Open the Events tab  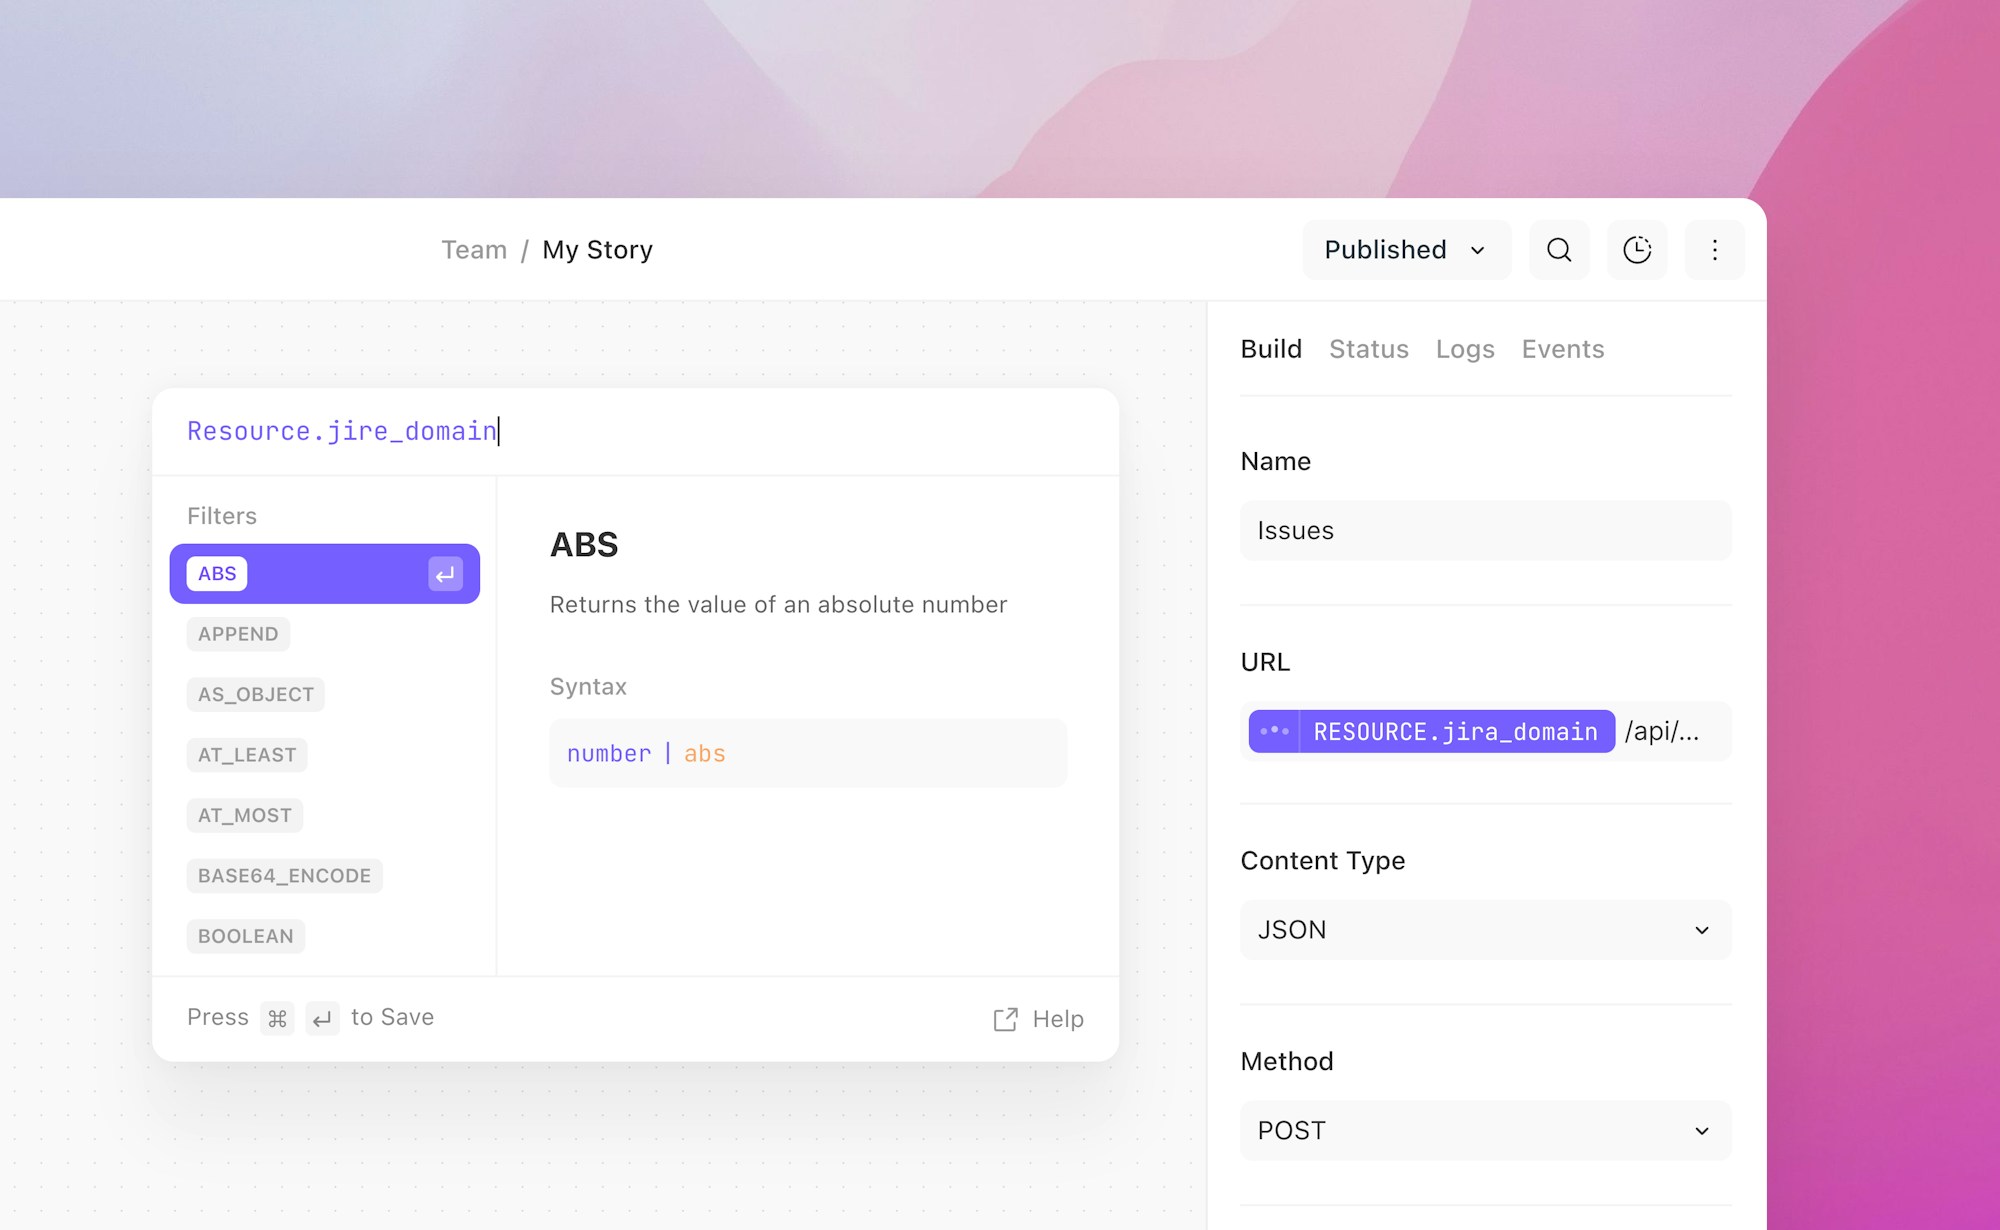click(1563, 349)
